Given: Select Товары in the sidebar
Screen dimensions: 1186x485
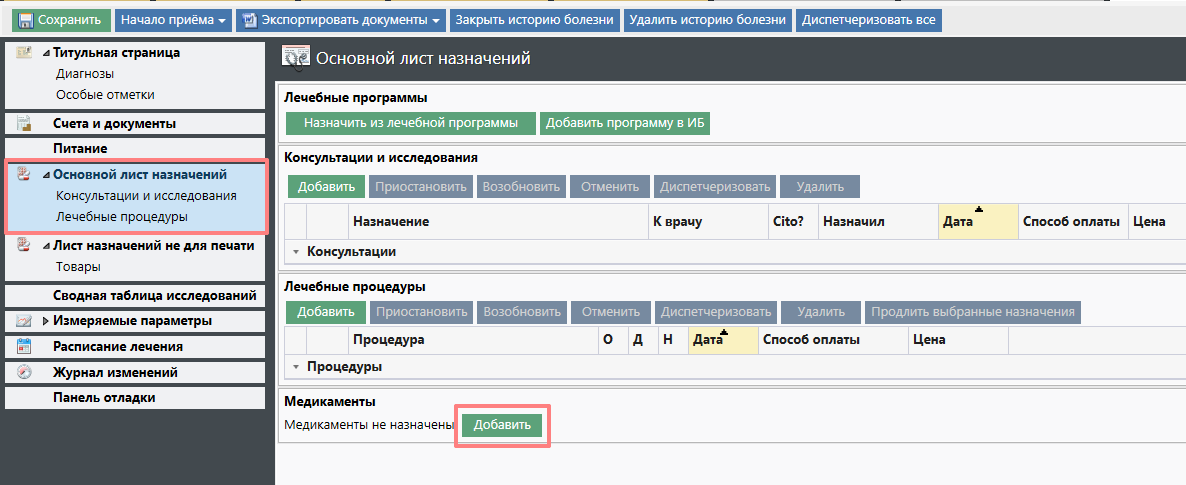Looking at the screenshot, I should 77,266.
